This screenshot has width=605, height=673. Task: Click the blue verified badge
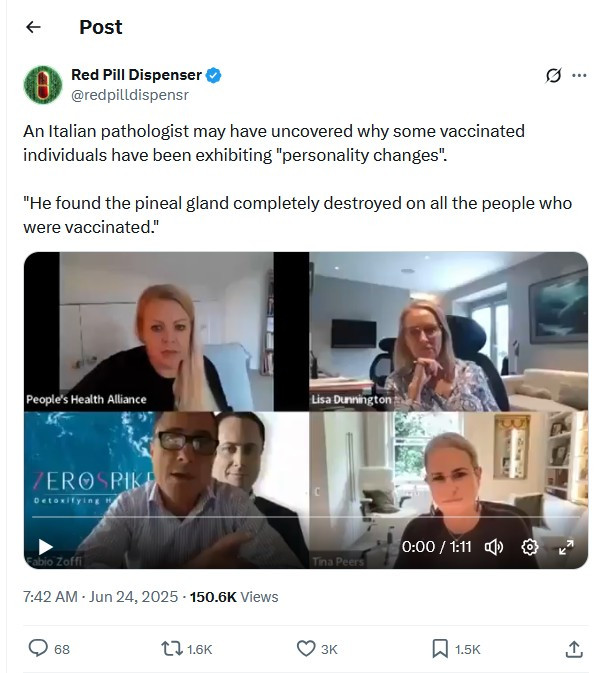point(214,75)
